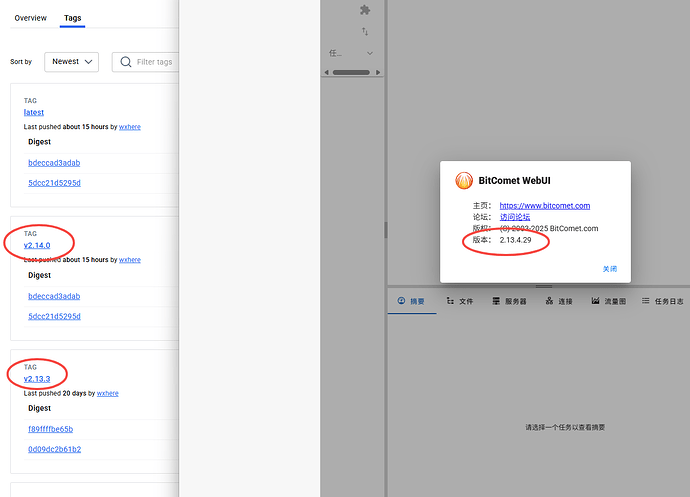Open the Sort by Newest dropdown
Image resolution: width=690 pixels, height=497 pixels.
coord(71,62)
